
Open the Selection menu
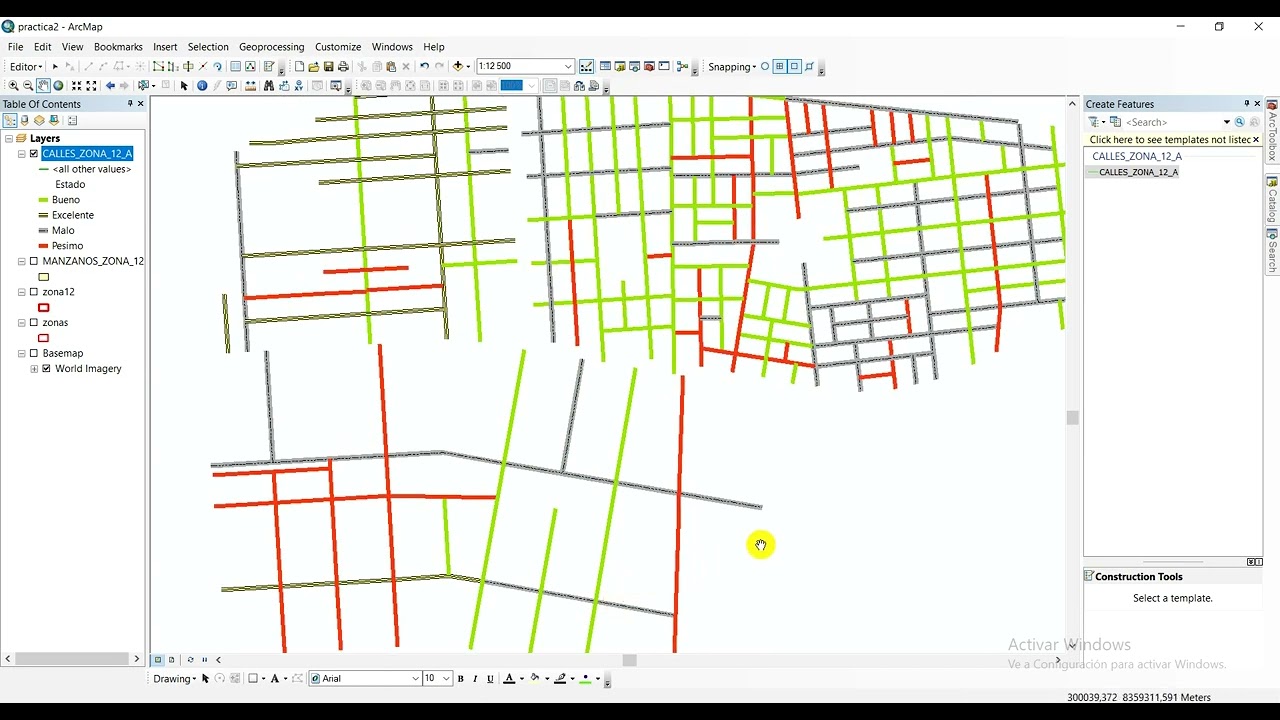[208, 47]
